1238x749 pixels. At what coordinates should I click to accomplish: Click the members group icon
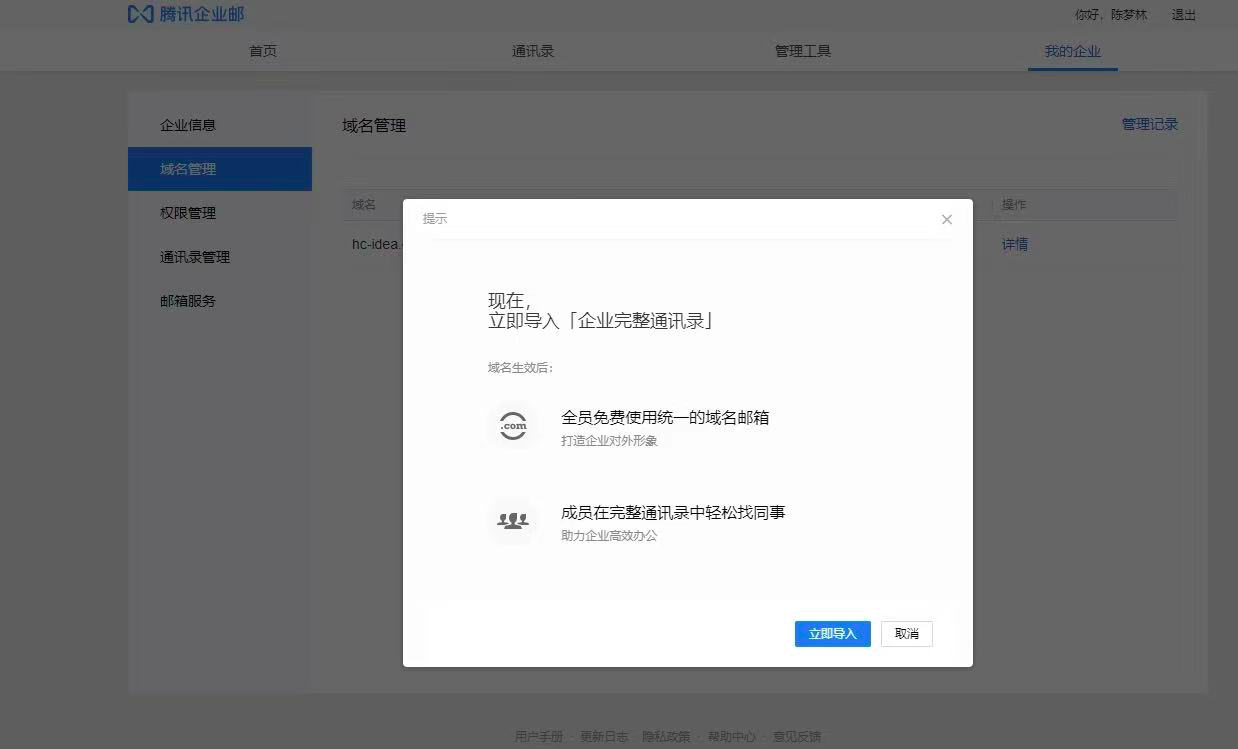pyautogui.click(x=513, y=521)
